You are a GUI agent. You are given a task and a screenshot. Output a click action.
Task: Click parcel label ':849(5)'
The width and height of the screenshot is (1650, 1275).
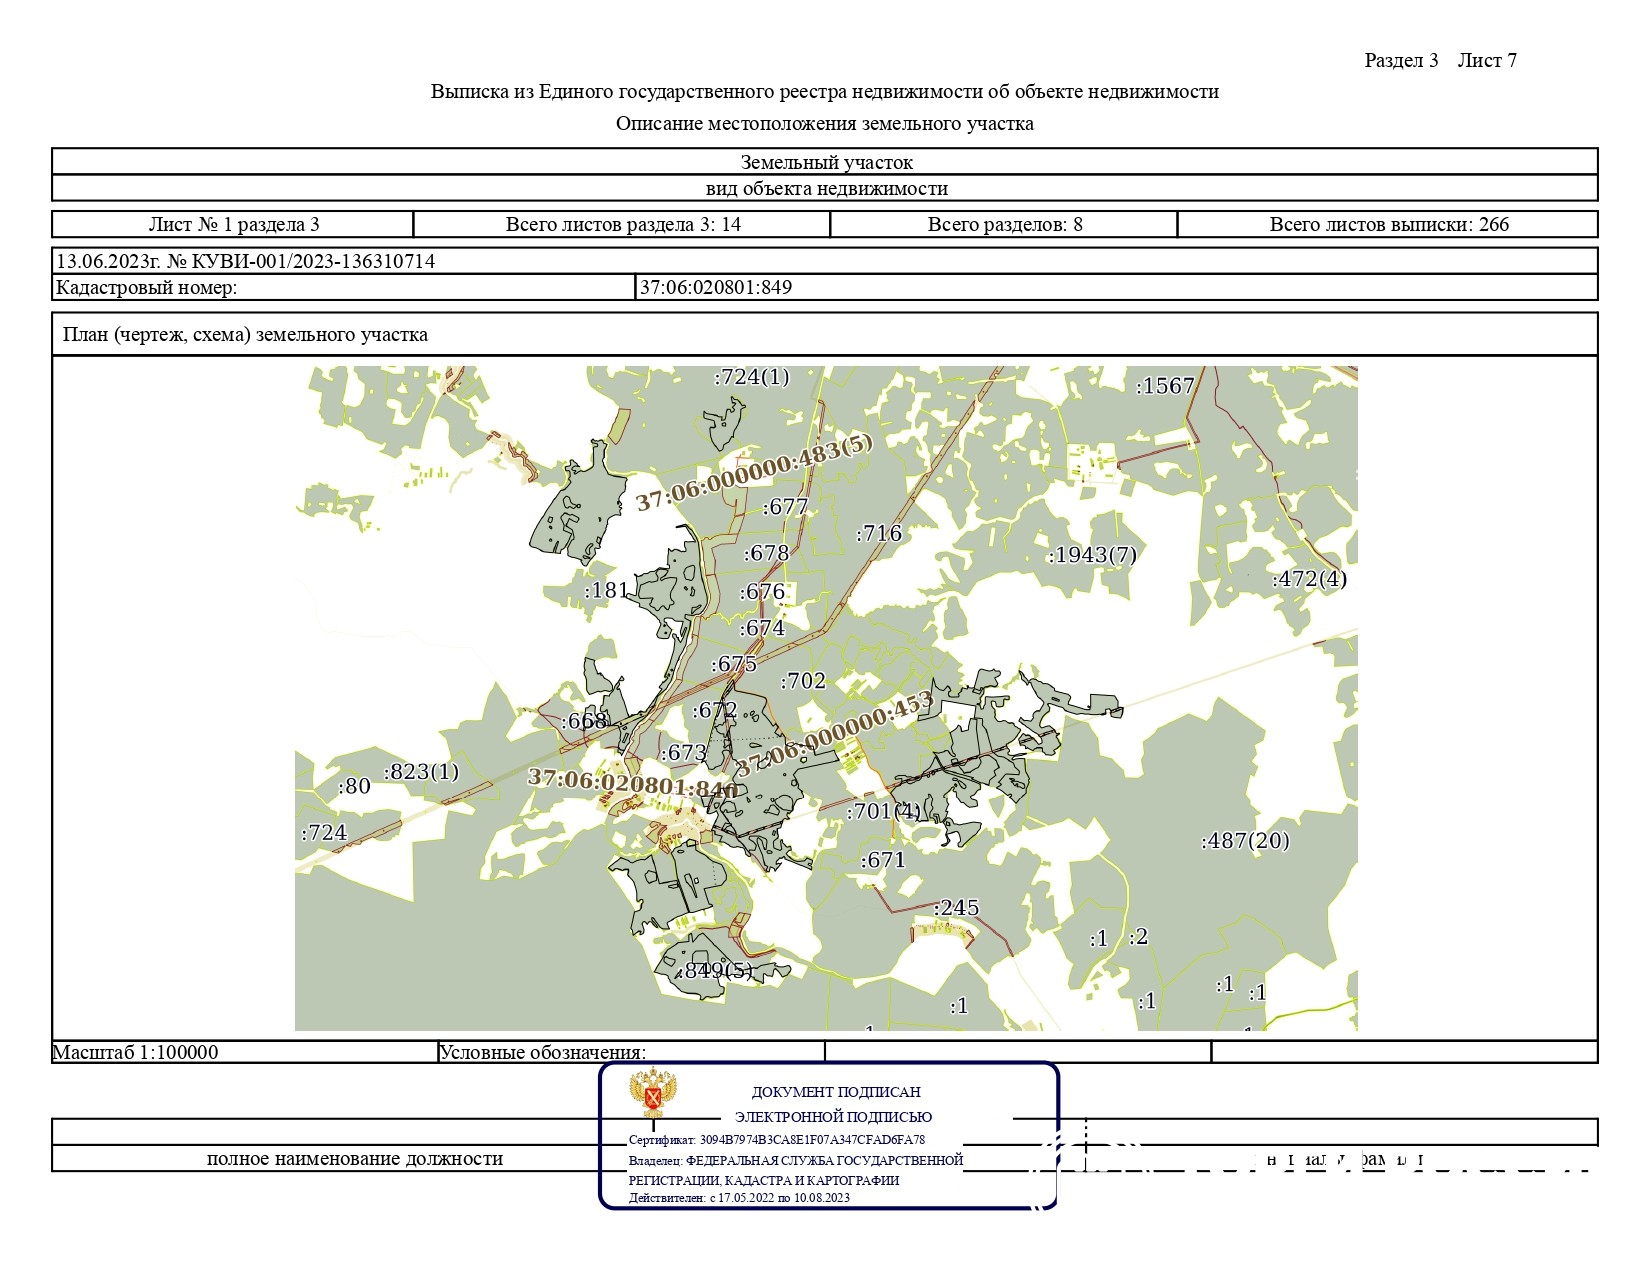[714, 971]
